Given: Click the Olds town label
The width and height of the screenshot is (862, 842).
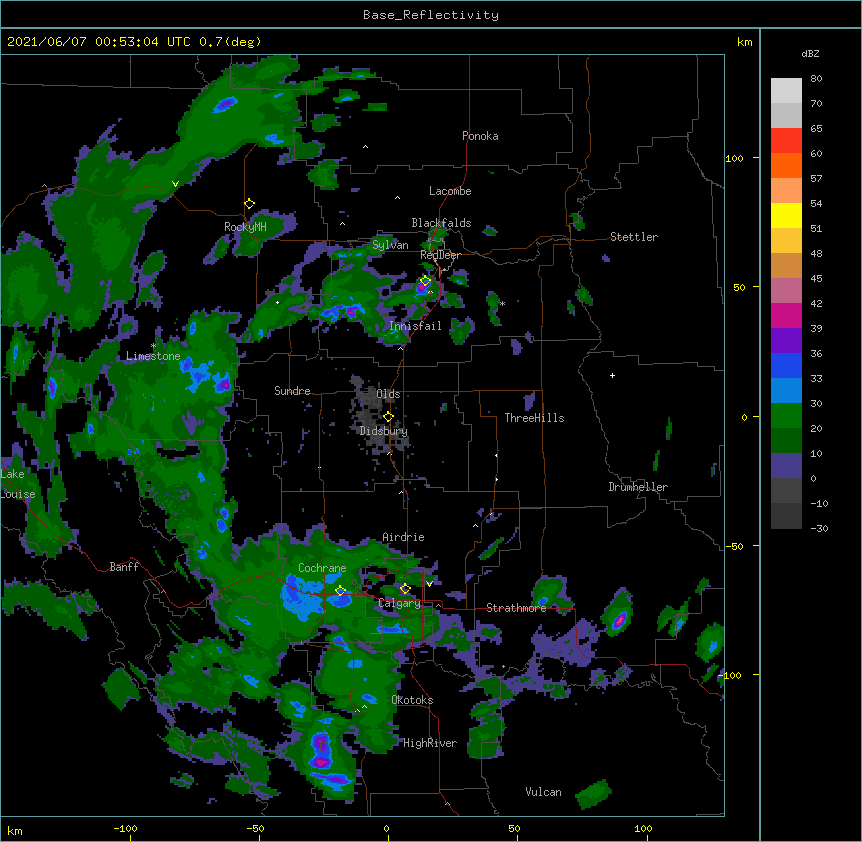Looking at the screenshot, I should pyautogui.click(x=388, y=394).
